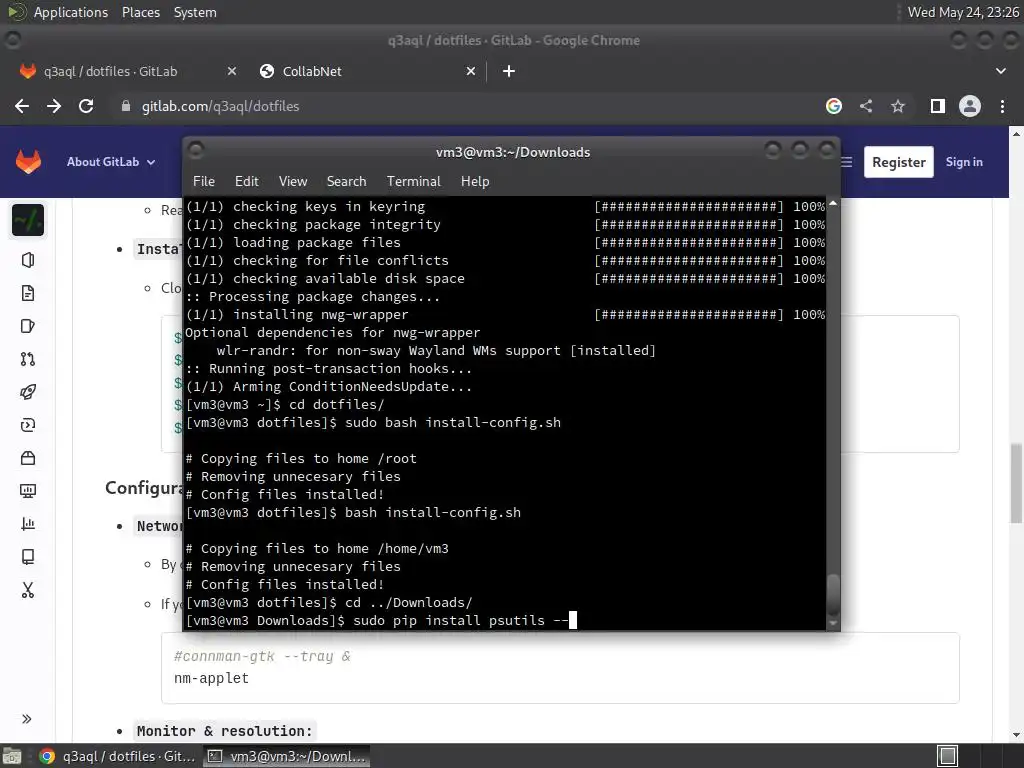Close the q3aql / dotfiles tab
Viewport: 1024px width, 768px height.
coord(231,71)
